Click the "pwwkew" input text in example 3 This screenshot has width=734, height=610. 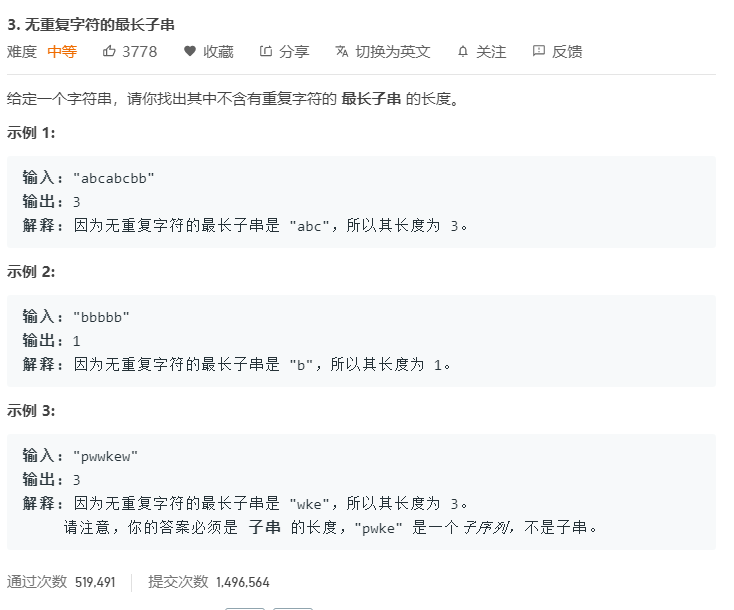coord(105,456)
